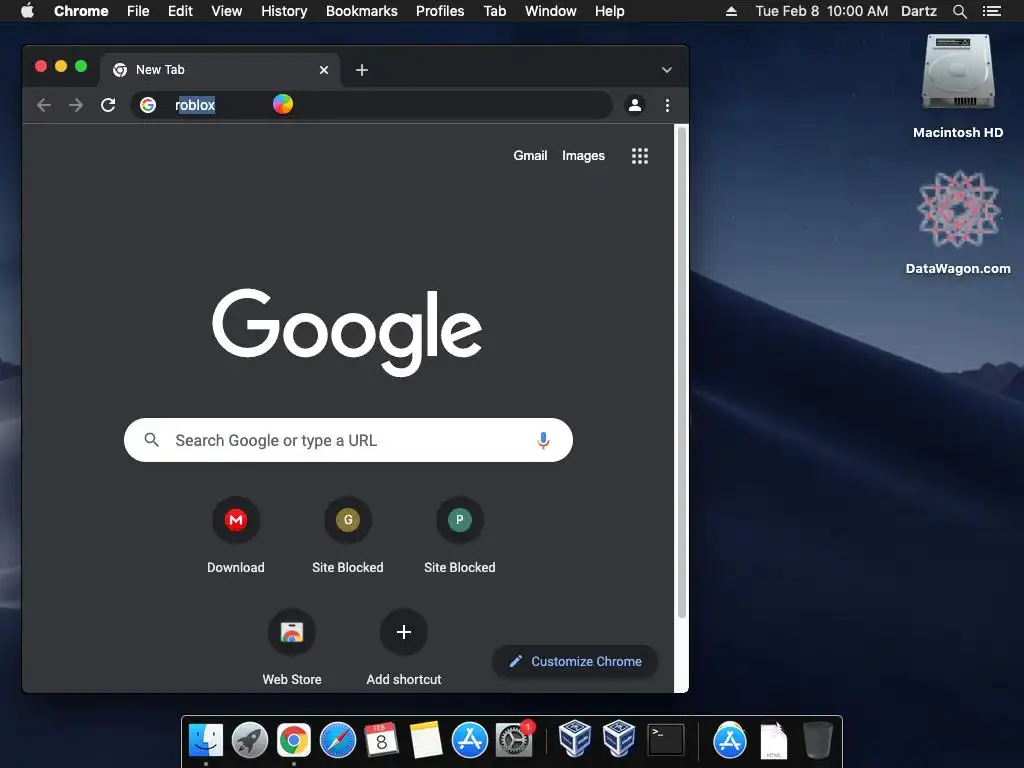Open Finder from the Dock

point(206,741)
